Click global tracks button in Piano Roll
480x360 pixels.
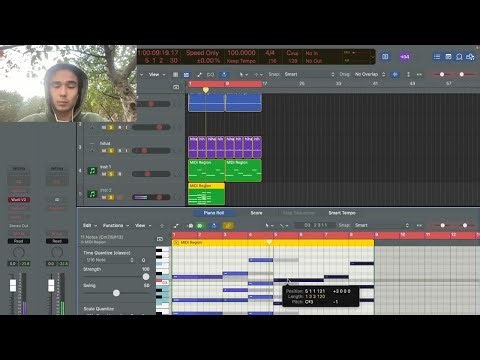pyautogui.click(x=160, y=239)
